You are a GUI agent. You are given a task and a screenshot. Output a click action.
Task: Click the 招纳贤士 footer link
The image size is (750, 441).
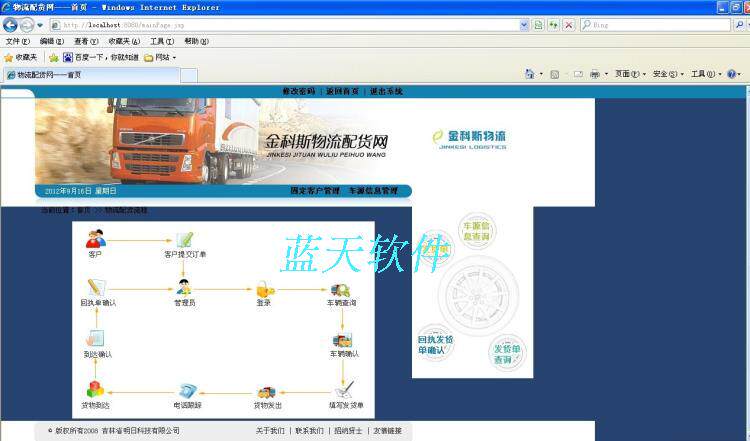point(348,431)
